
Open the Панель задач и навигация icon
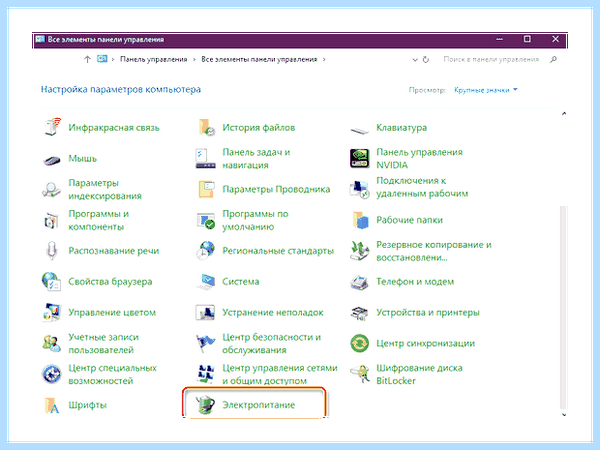click(206, 158)
